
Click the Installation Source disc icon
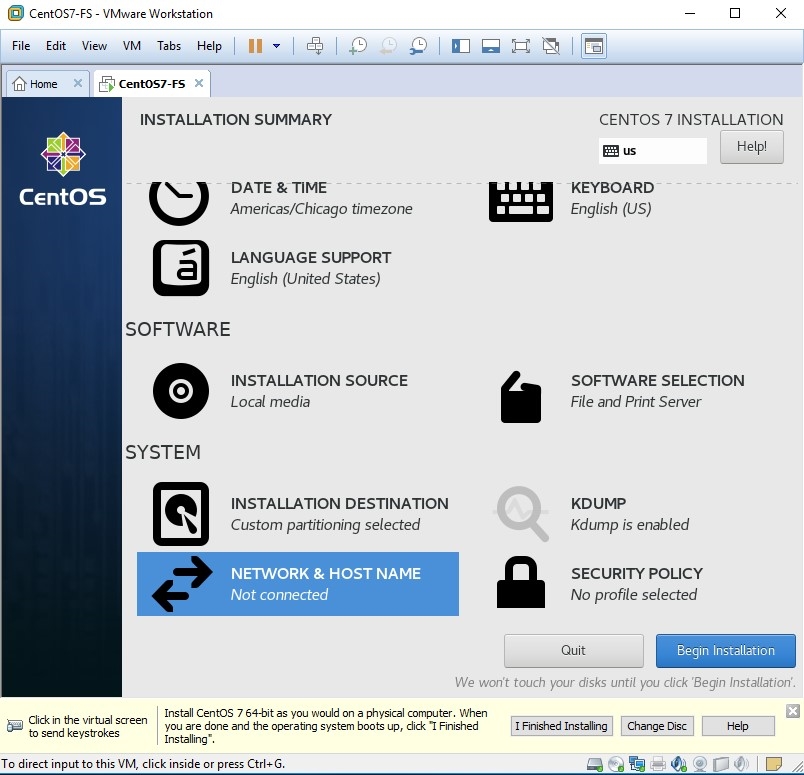pyautogui.click(x=181, y=391)
